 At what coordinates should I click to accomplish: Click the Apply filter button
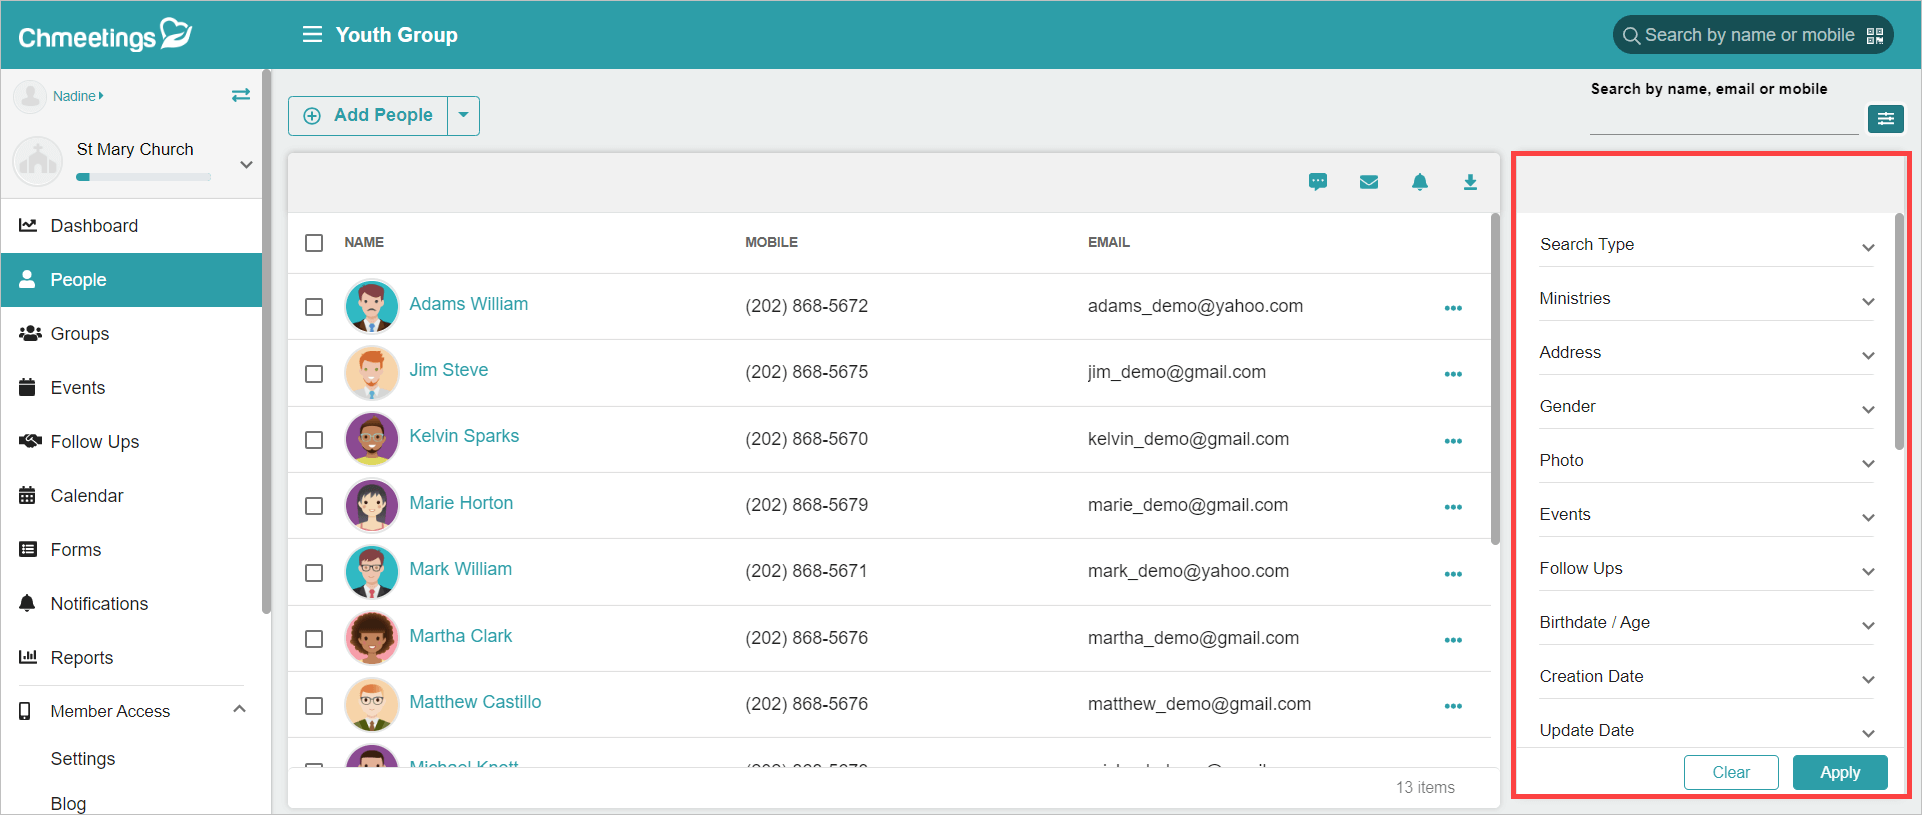click(x=1840, y=773)
